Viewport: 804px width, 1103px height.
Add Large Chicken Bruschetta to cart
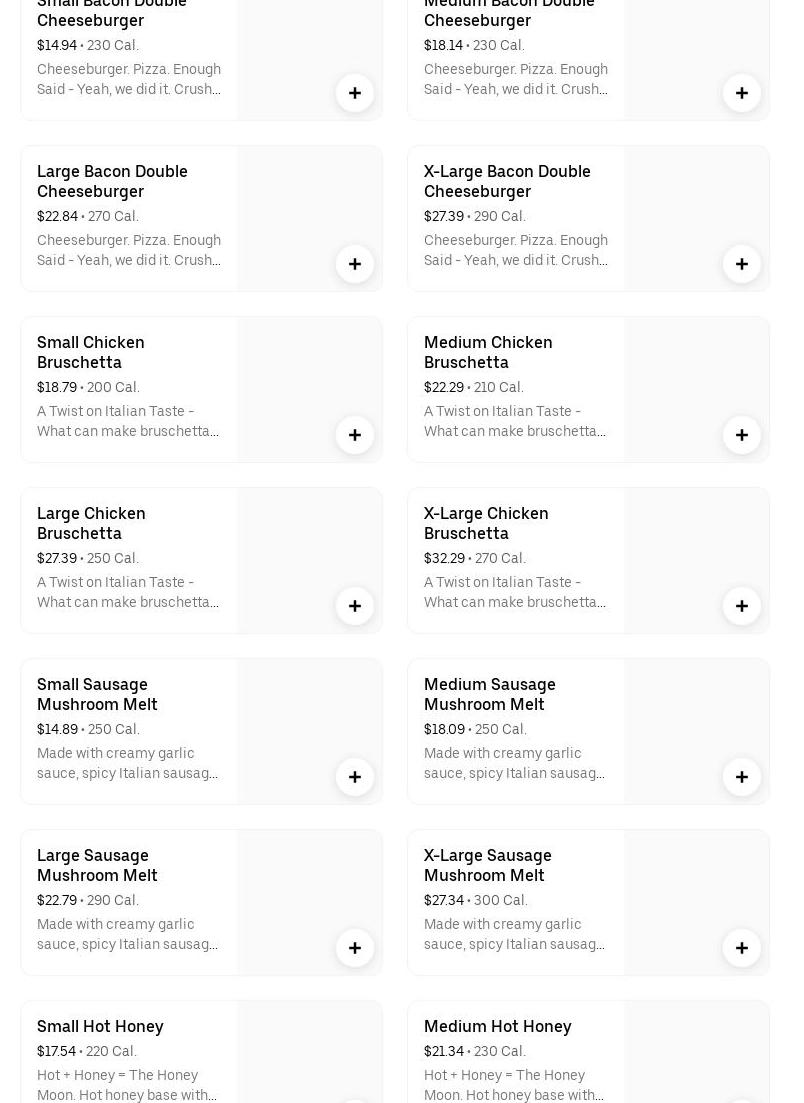click(355, 606)
